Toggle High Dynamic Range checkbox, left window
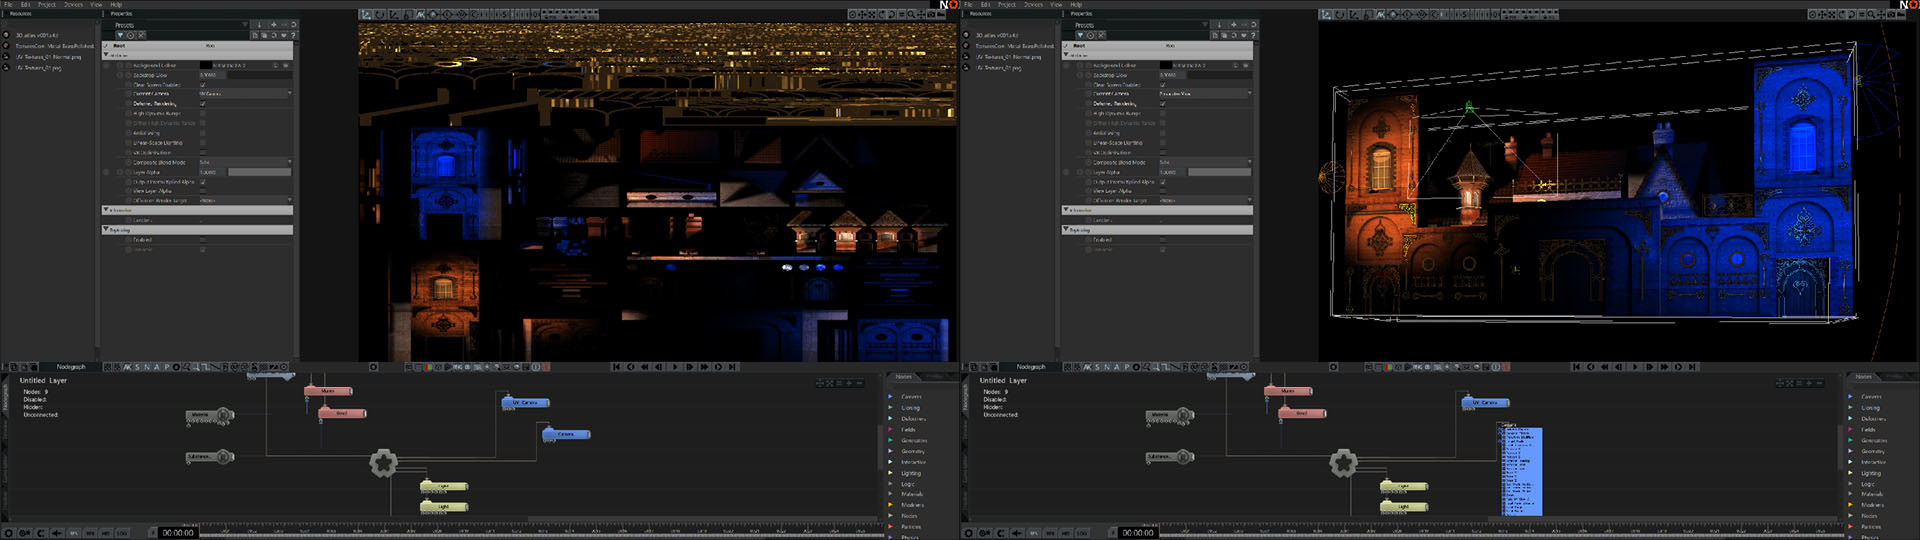Viewport: 1920px width, 540px height. tap(203, 113)
